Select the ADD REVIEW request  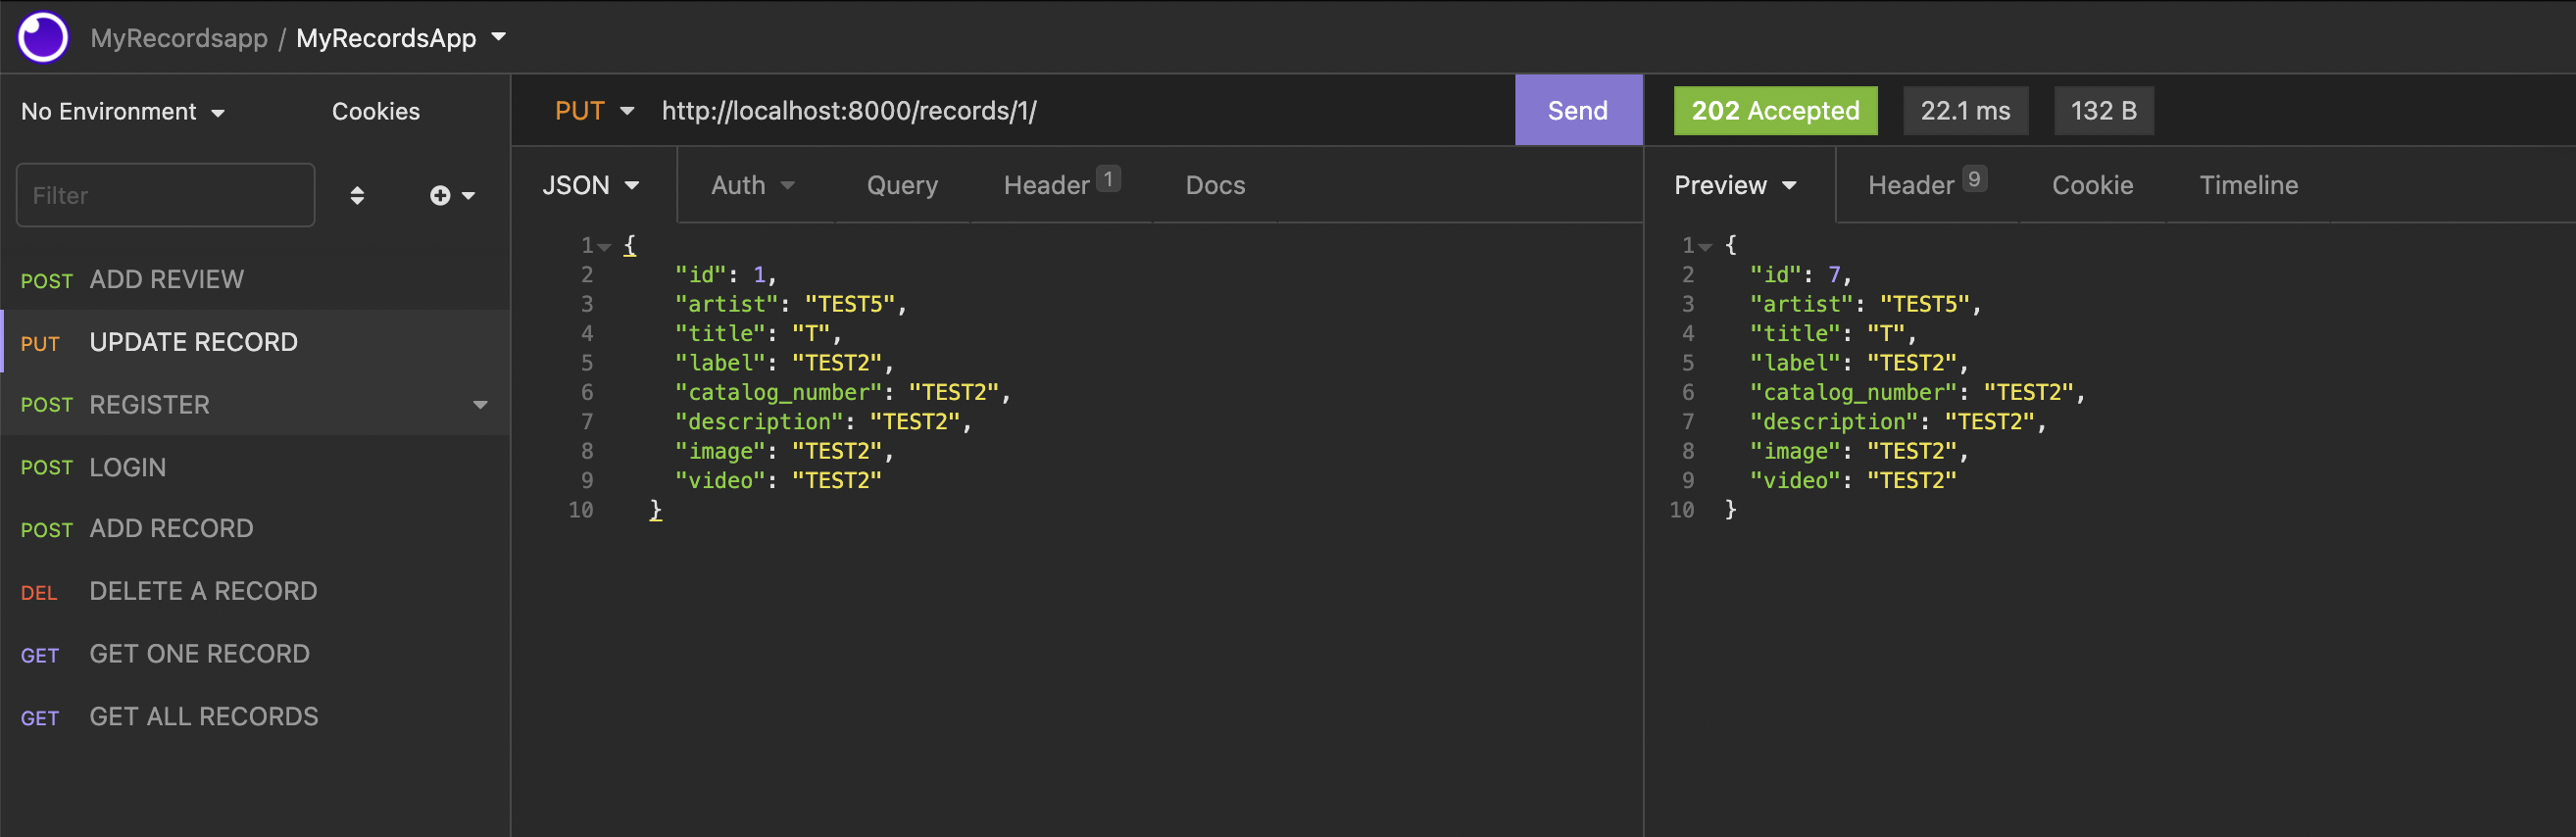(x=255, y=279)
